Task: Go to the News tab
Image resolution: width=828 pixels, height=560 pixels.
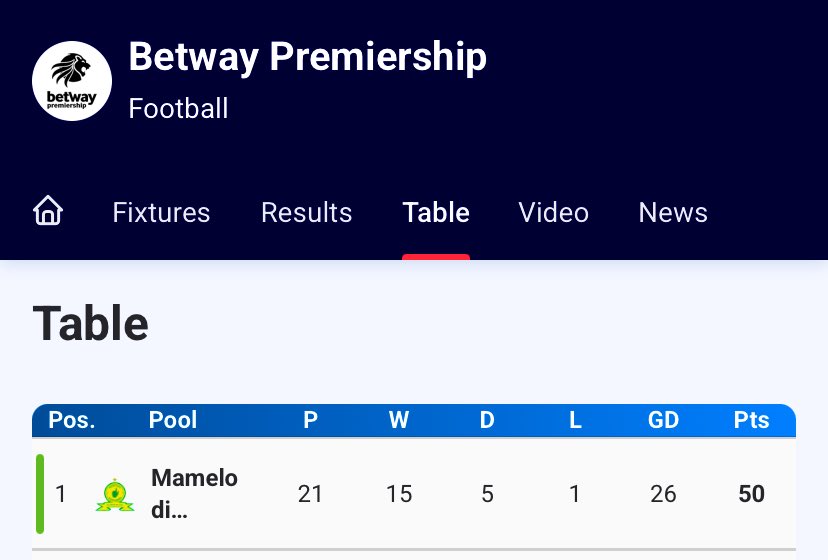Action: [673, 212]
